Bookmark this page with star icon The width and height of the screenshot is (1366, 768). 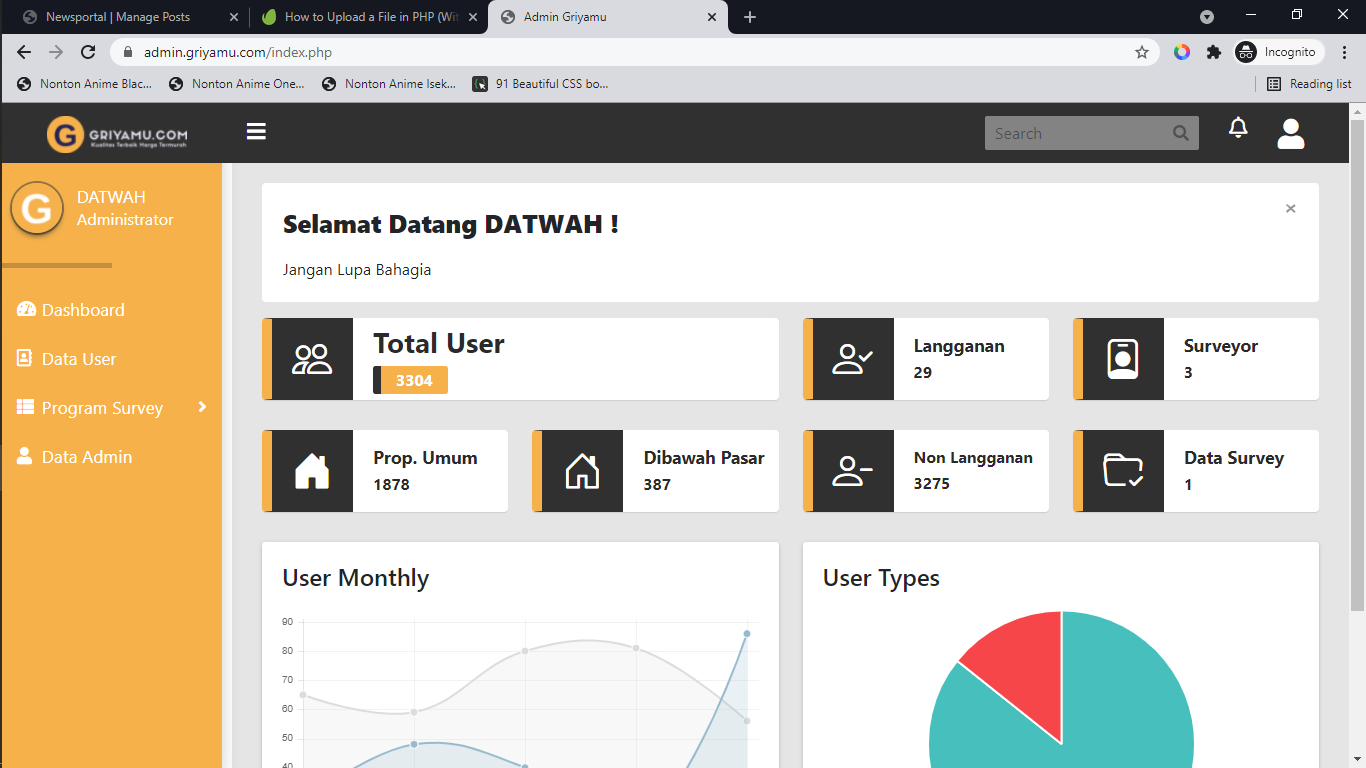[x=1141, y=52]
